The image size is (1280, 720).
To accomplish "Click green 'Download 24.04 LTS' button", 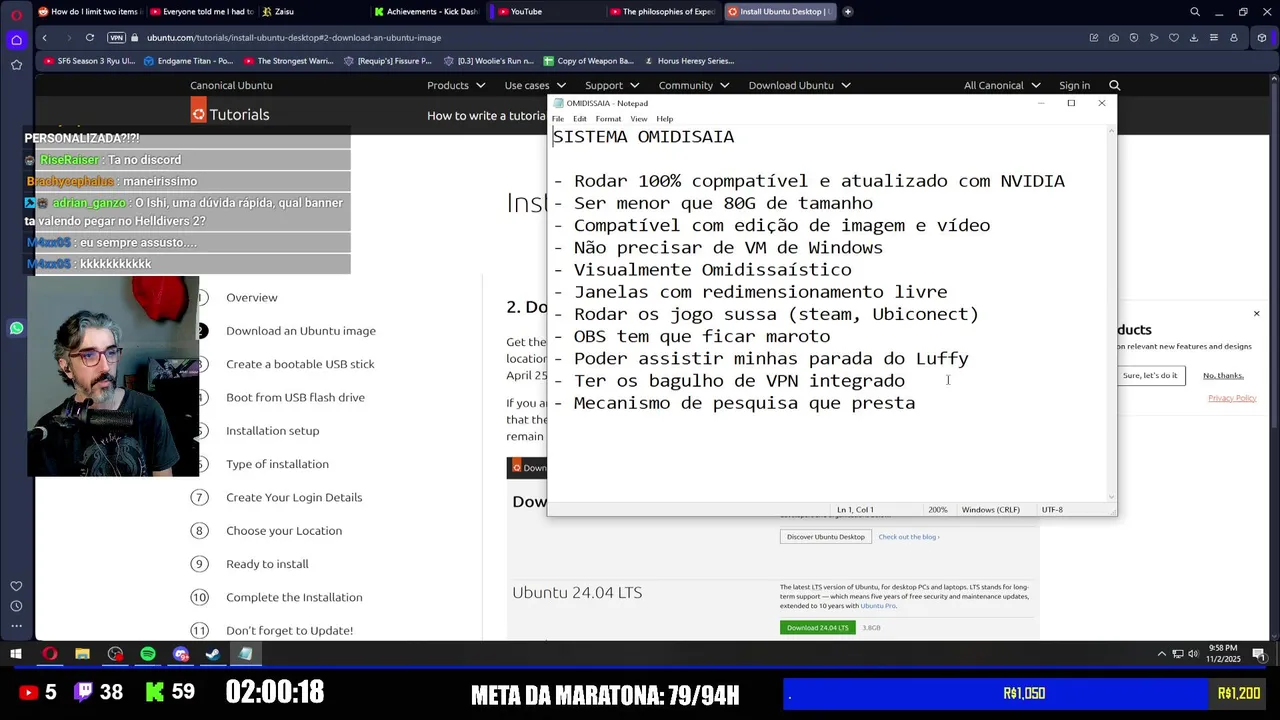I will point(817,628).
